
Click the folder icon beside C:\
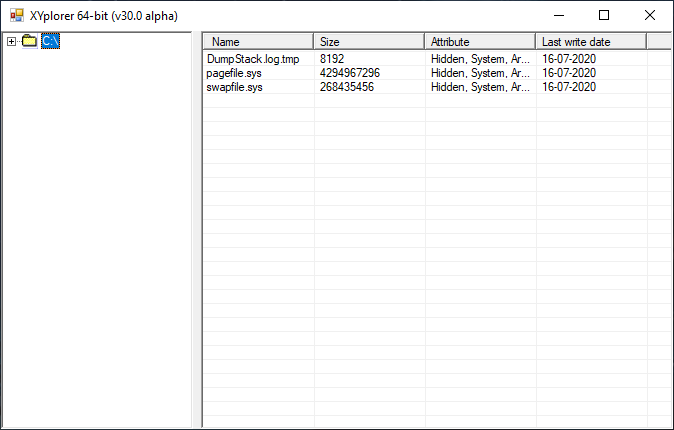pos(29,41)
